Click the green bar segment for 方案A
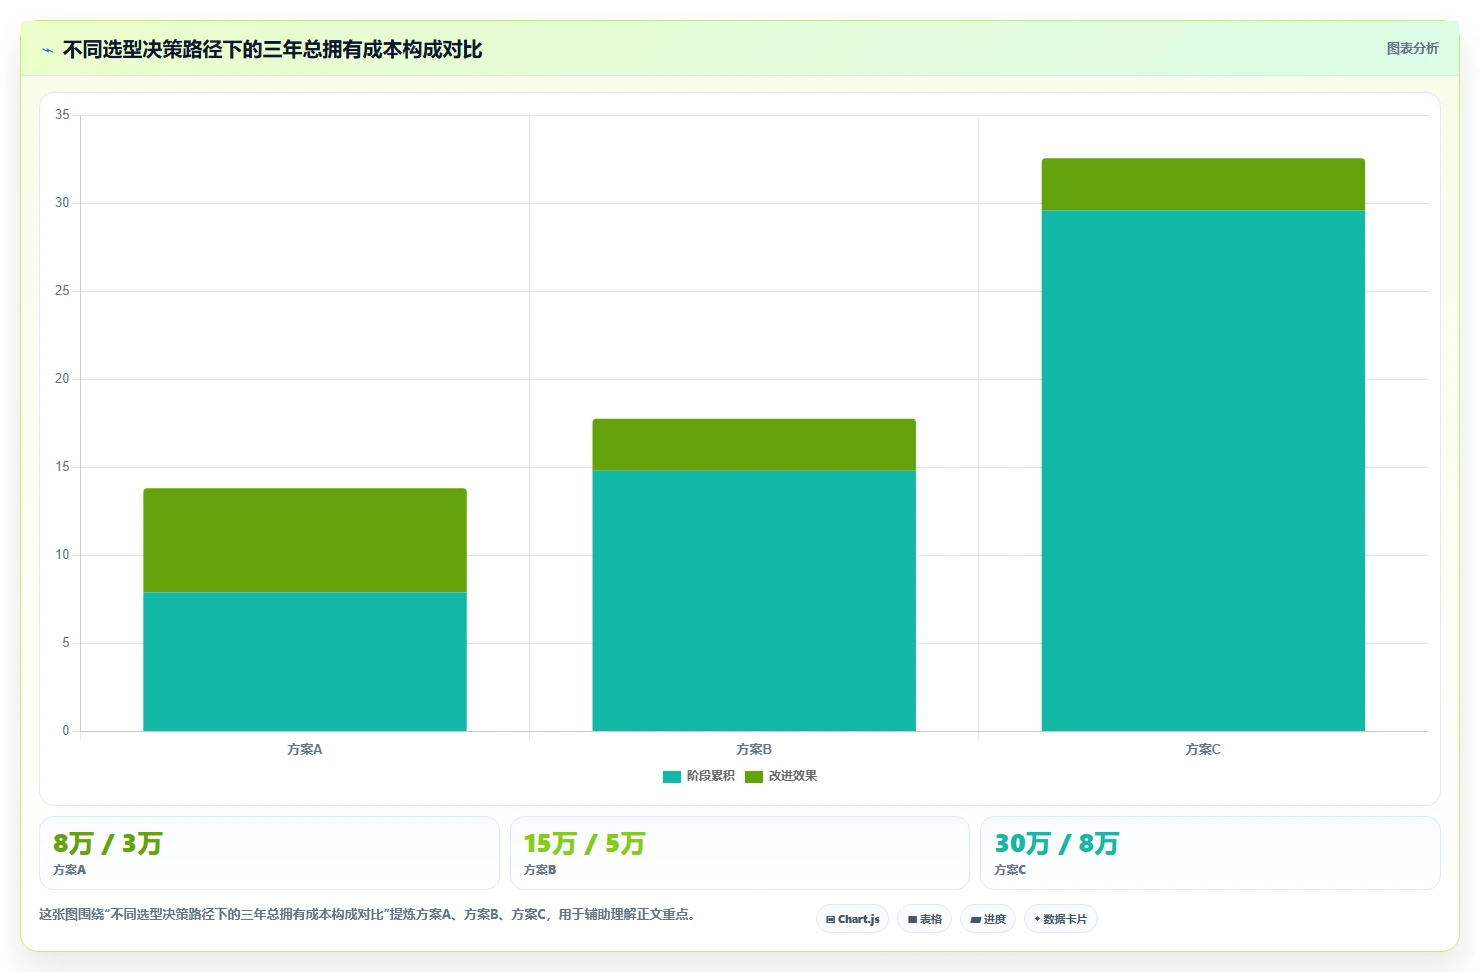Image resolution: width=1480 pixels, height=972 pixels. tap(305, 540)
